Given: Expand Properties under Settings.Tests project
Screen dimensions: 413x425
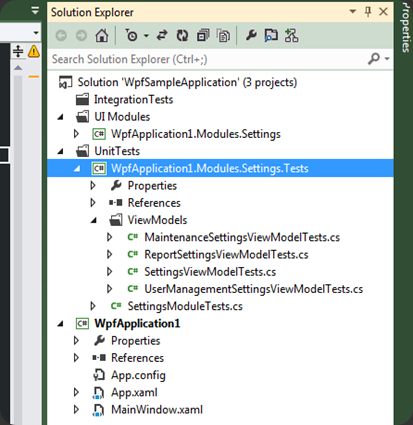Looking at the screenshot, I should (93, 185).
